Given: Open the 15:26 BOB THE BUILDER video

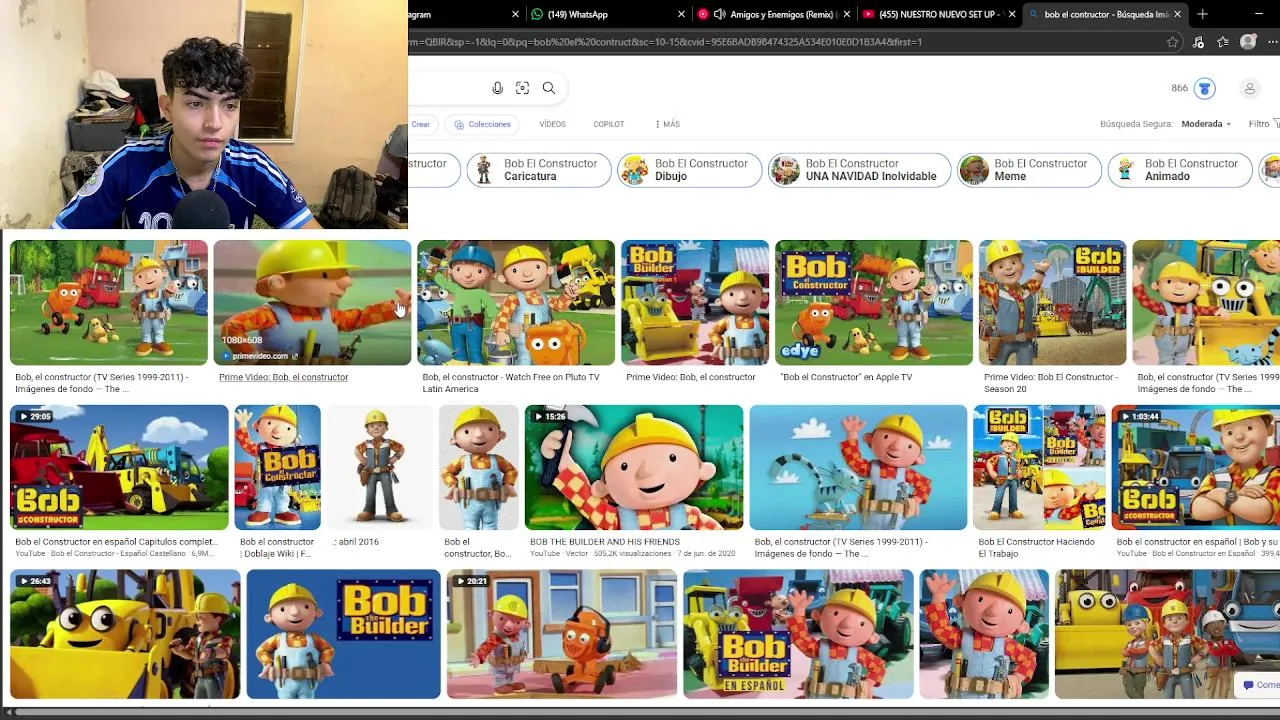Looking at the screenshot, I should [x=634, y=467].
